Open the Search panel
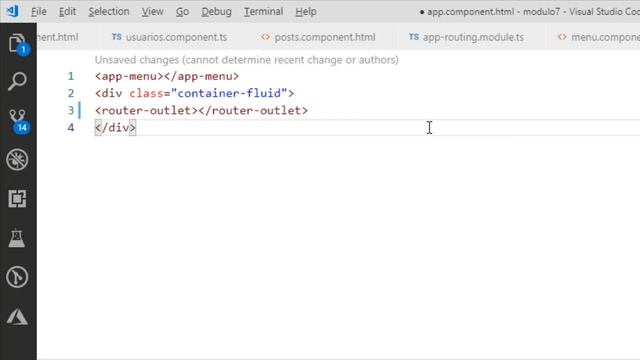Image resolution: width=640 pixels, height=360 pixels. pyautogui.click(x=18, y=81)
